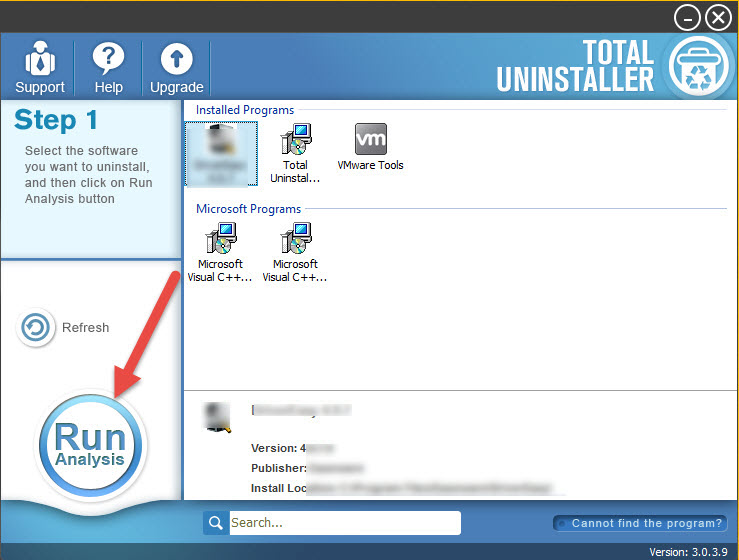The height and width of the screenshot is (560, 739).
Task: Click the magnifier search icon
Action: click(215, 522)
